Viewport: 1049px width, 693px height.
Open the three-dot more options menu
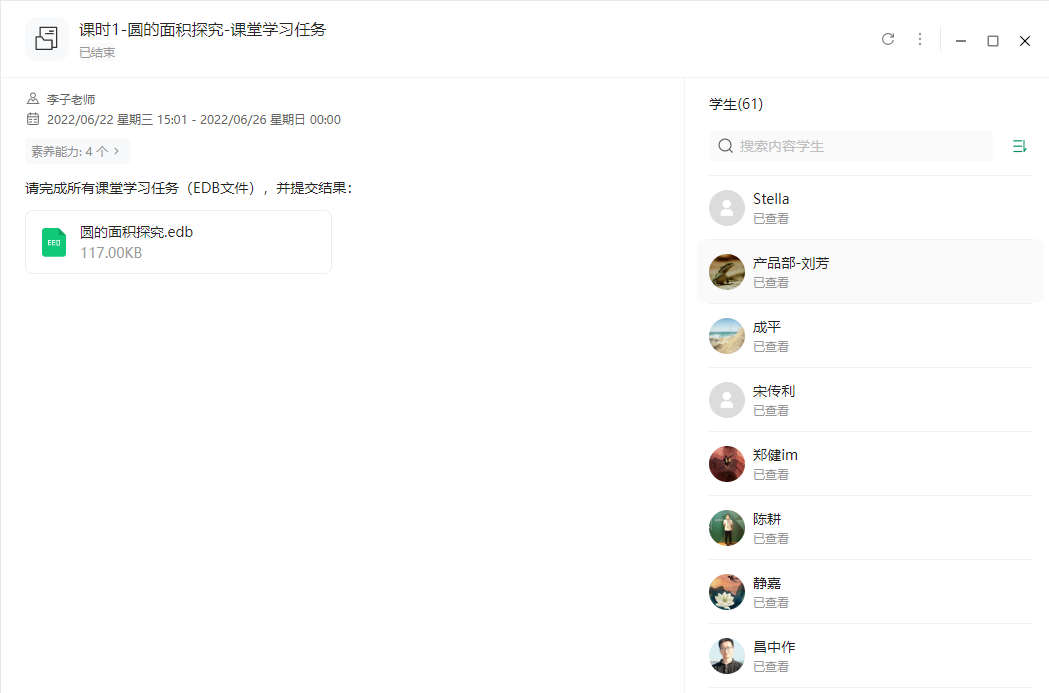point(920,39)
